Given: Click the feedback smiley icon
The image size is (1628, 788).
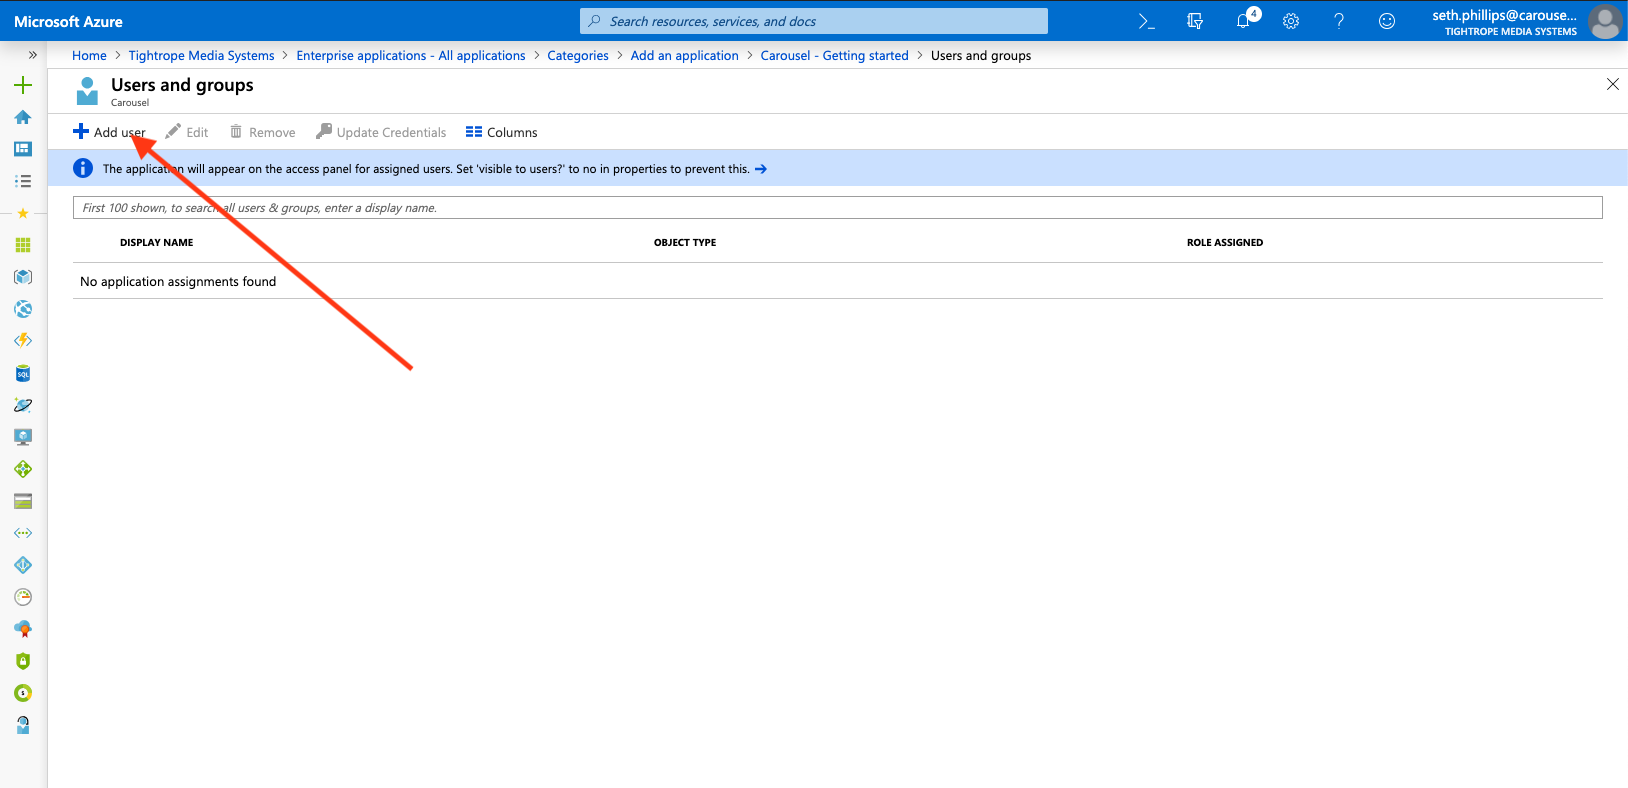Looking at the screenshot, I should pos(1387,21).
